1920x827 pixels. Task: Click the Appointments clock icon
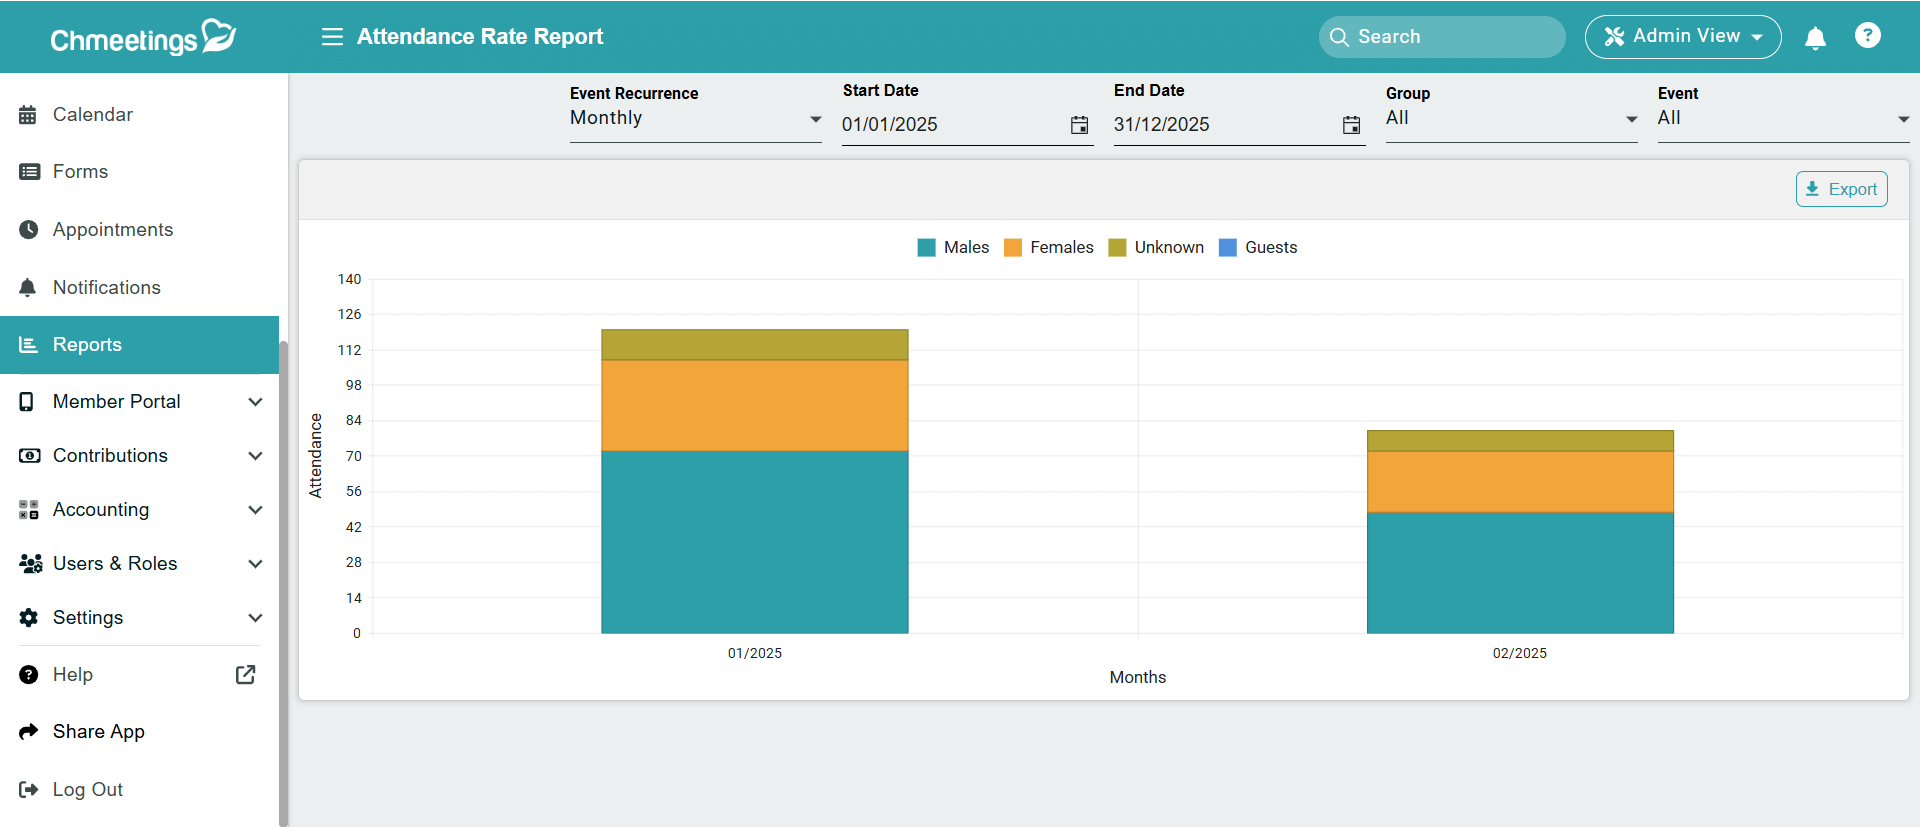coord(29,230)
